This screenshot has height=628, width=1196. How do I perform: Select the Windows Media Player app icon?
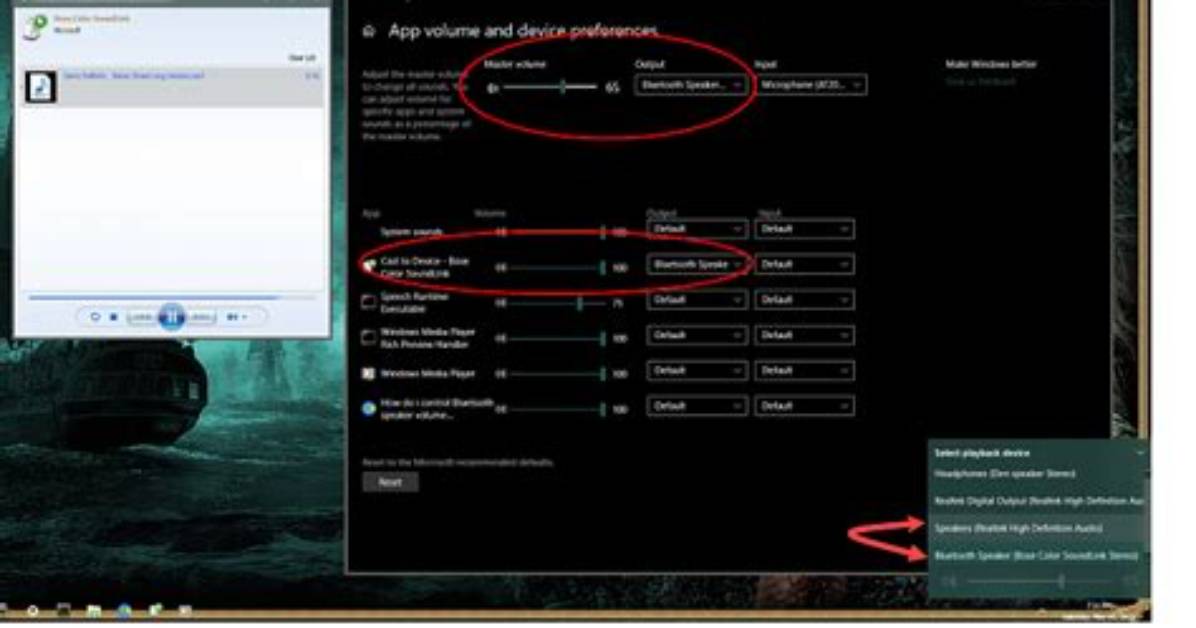point(368,373)
